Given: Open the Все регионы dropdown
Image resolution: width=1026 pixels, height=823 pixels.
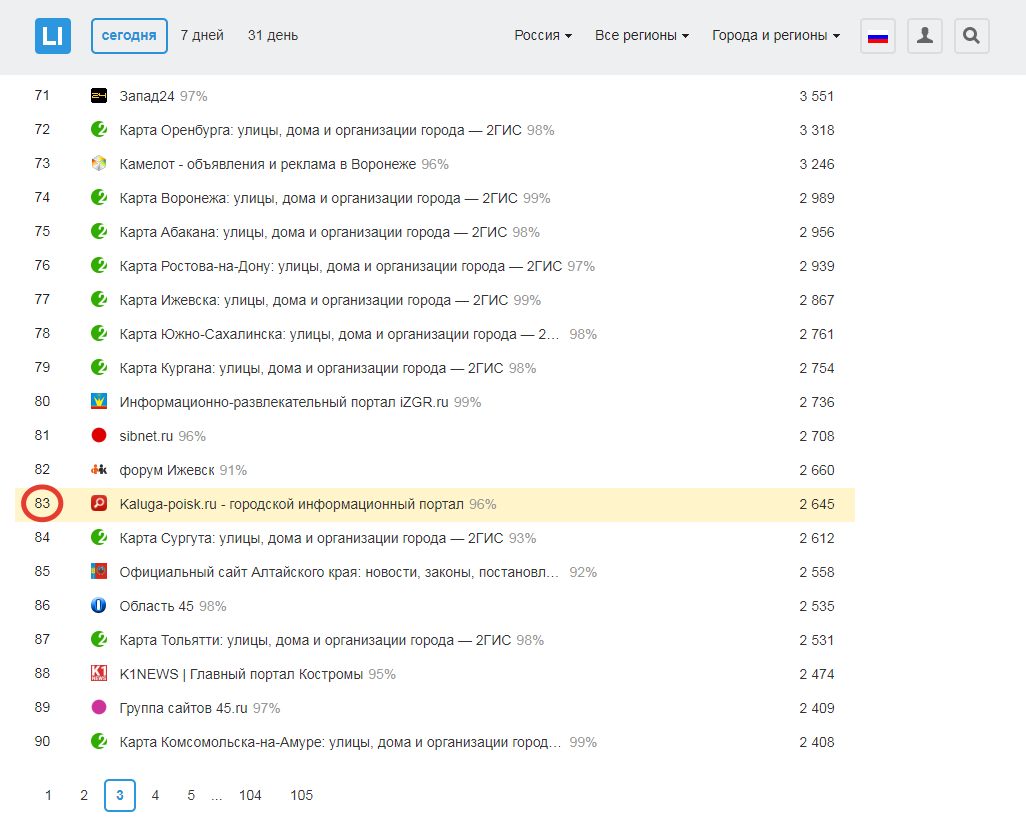Looking at the screenshot, I should (642, 36).
